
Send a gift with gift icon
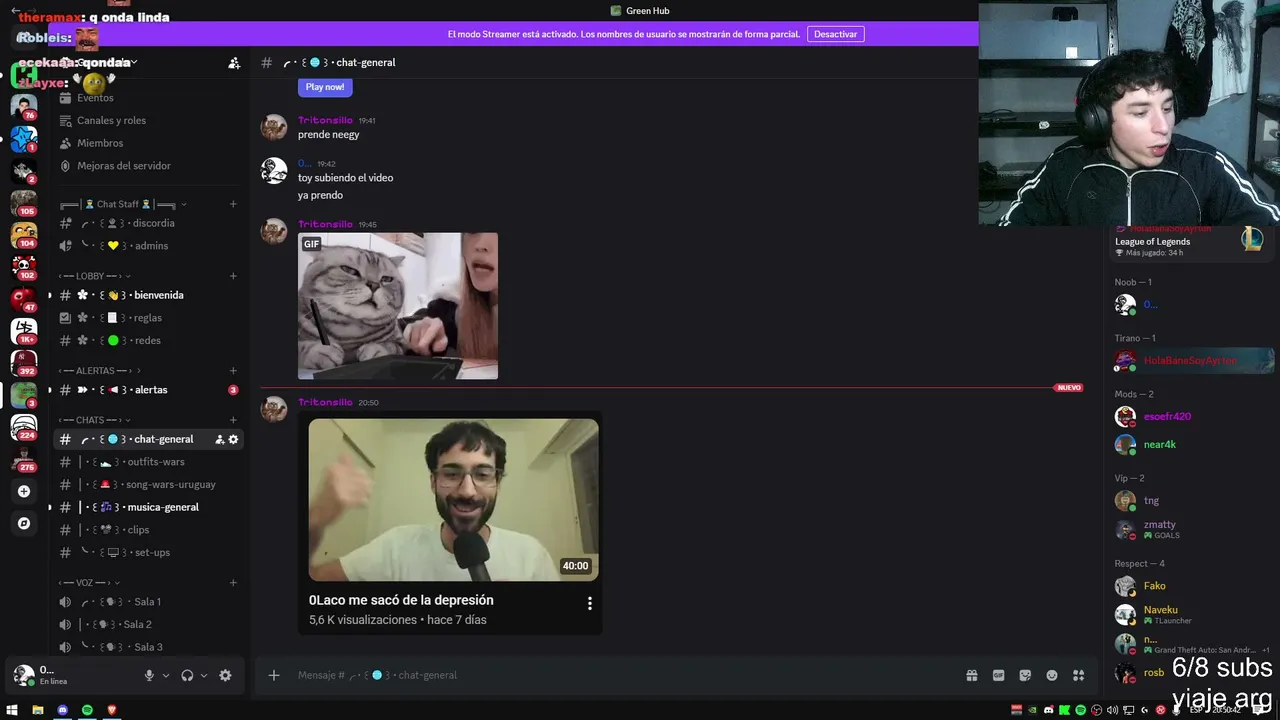click(971, 675)
